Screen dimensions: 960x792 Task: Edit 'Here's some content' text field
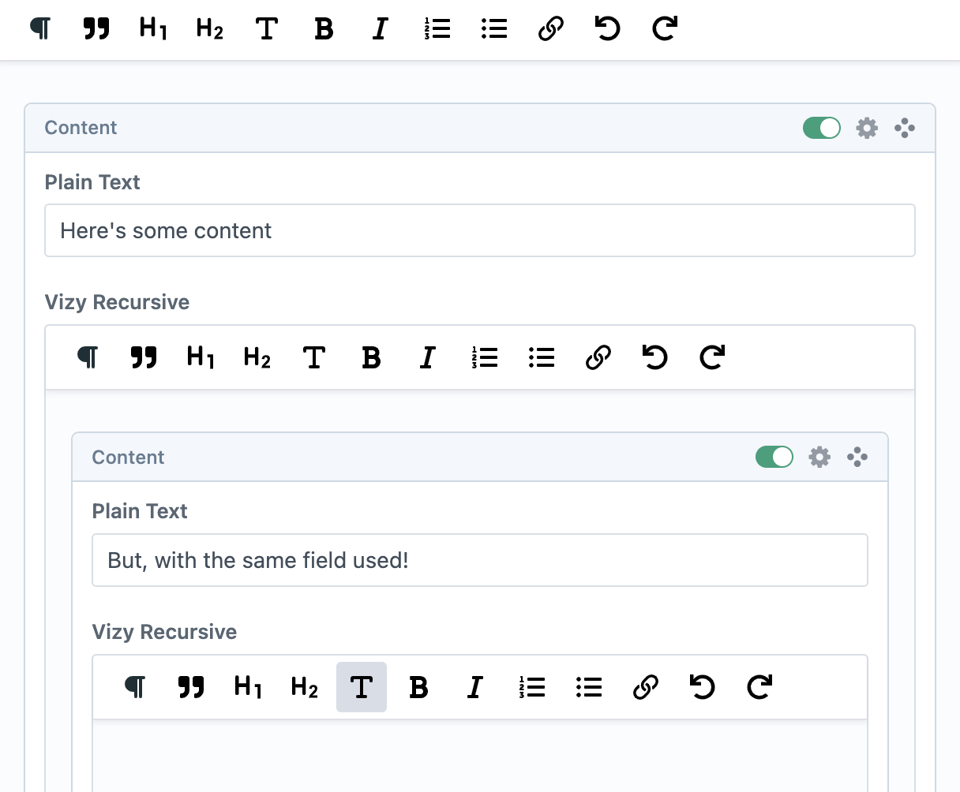480,230
